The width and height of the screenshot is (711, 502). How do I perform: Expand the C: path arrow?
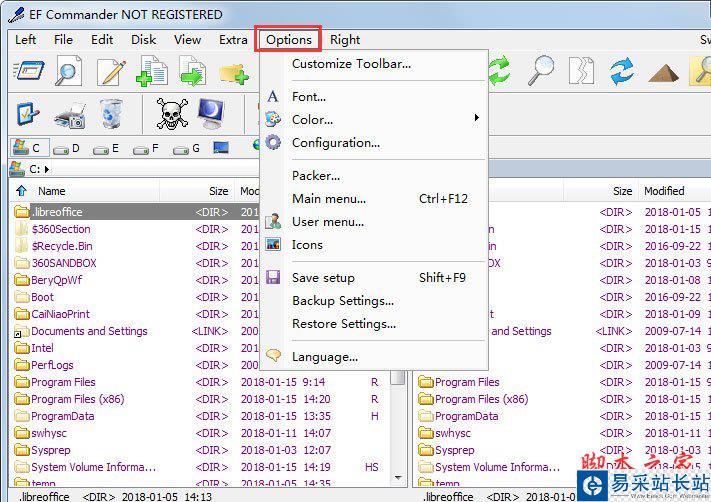click(x=47, y=169)
